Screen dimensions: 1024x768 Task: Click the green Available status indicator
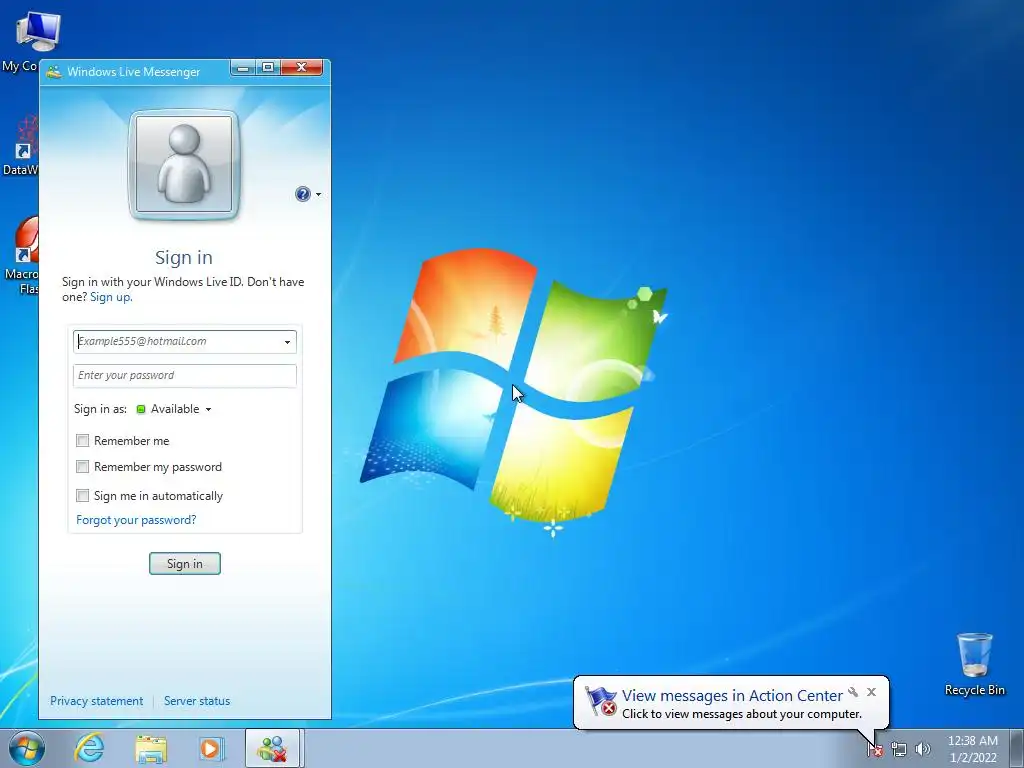140,409
